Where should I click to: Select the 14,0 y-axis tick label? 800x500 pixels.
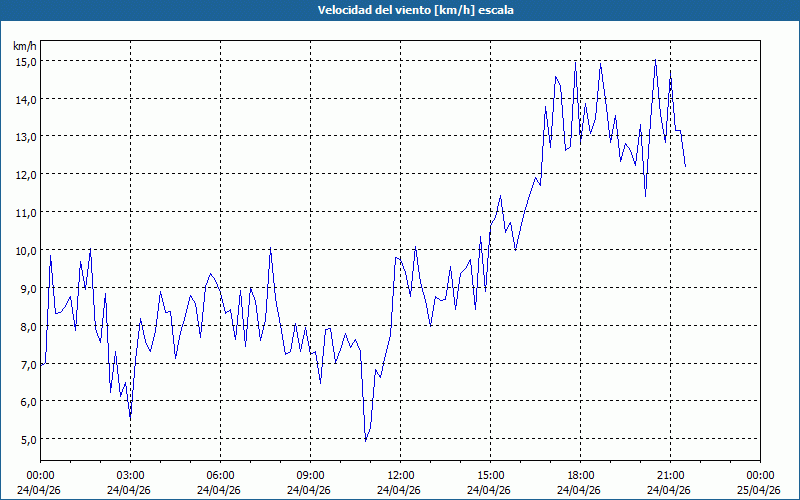(x=25, y=99)
